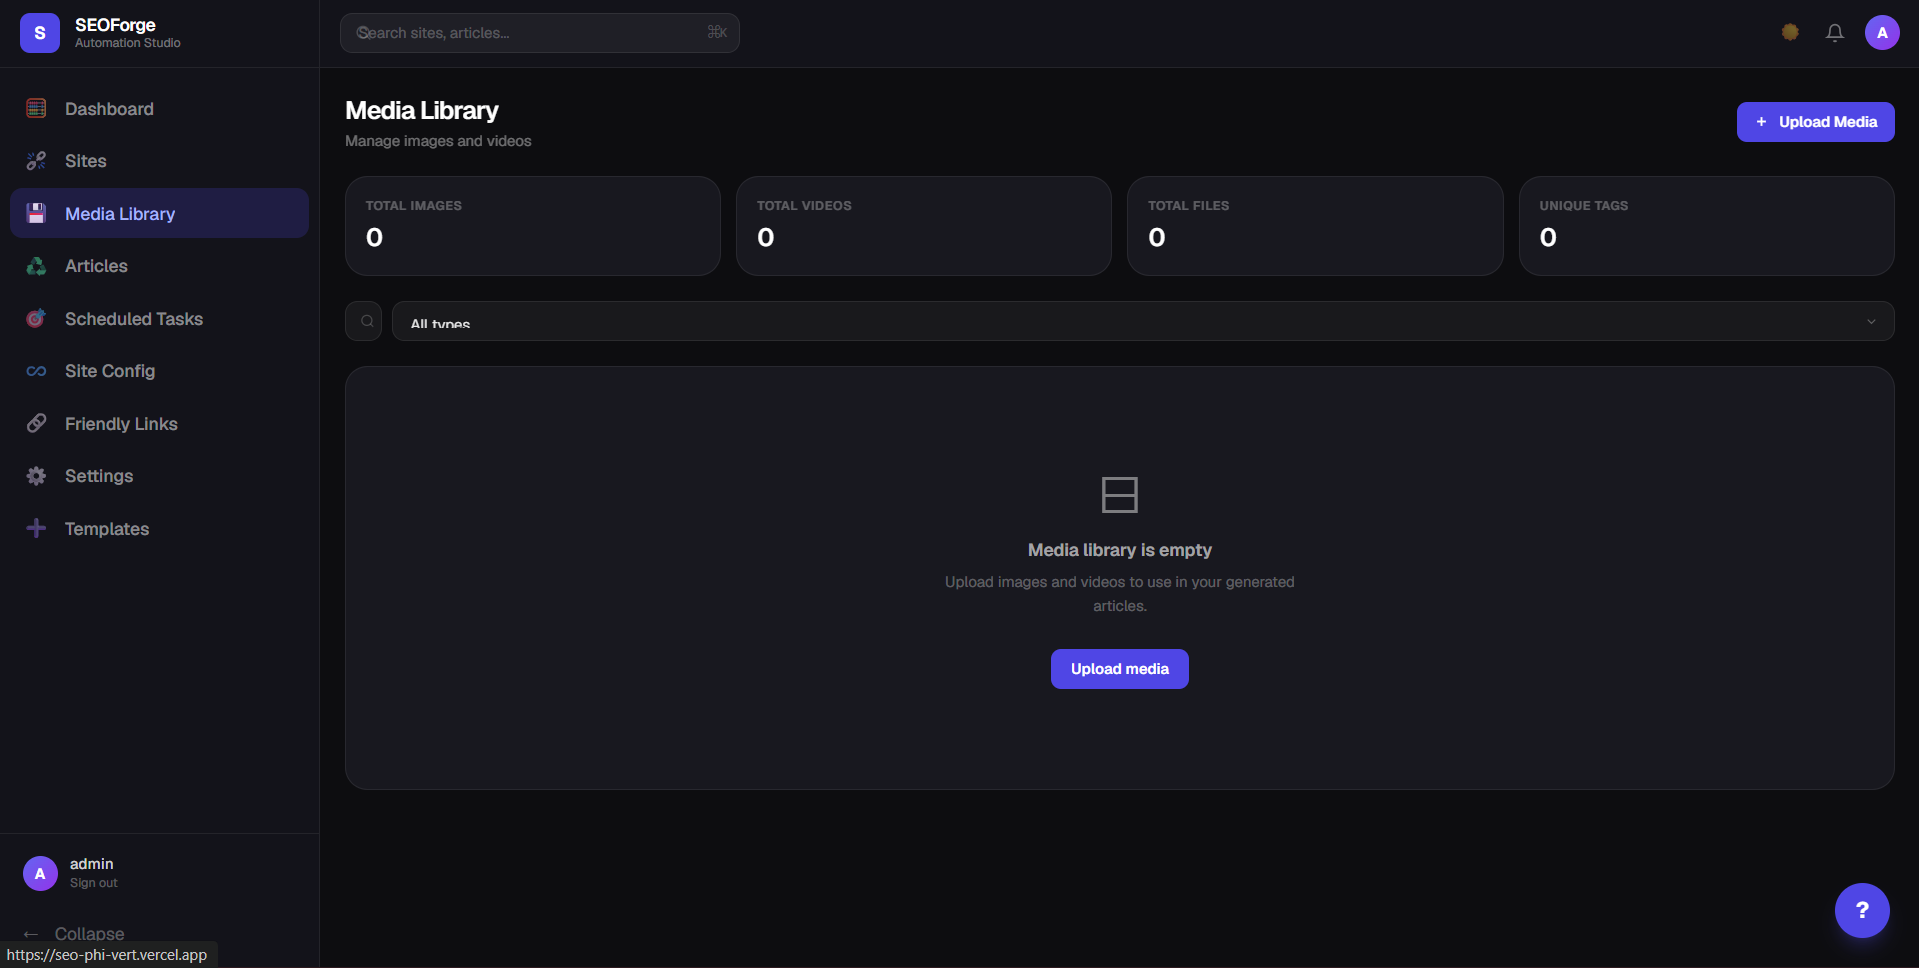Click the Friendly Links chain icon
This screenshot has width=1919, height=968.
tap(36, 423)
